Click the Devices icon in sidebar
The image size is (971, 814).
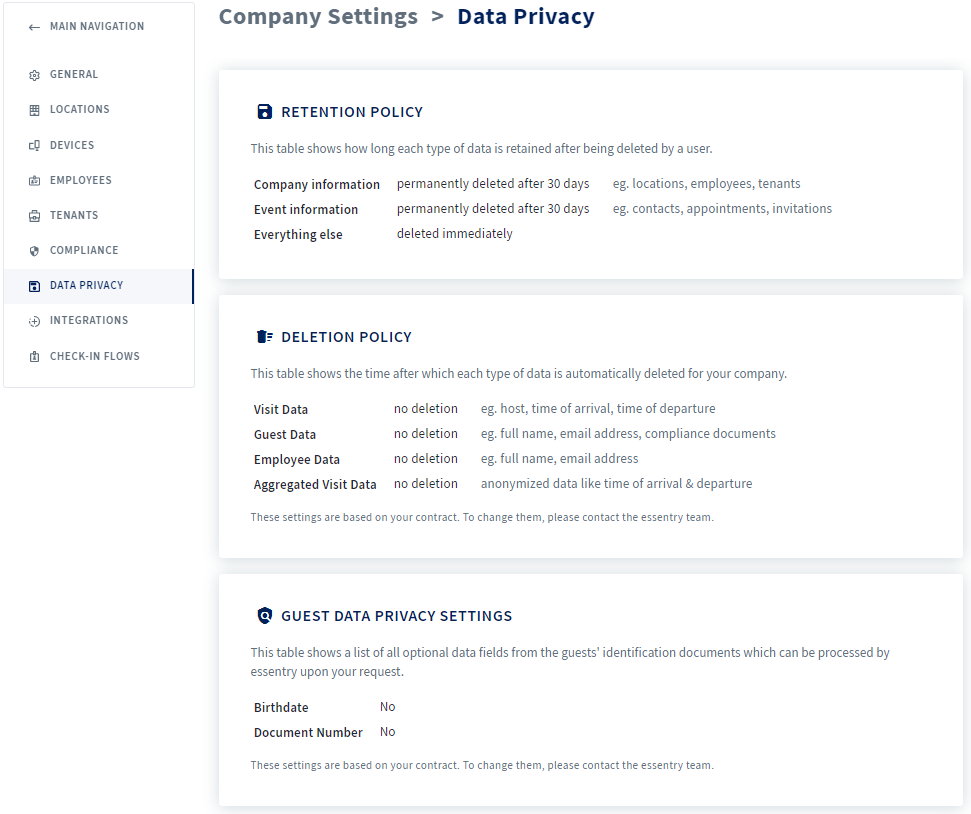click(34, 146)
